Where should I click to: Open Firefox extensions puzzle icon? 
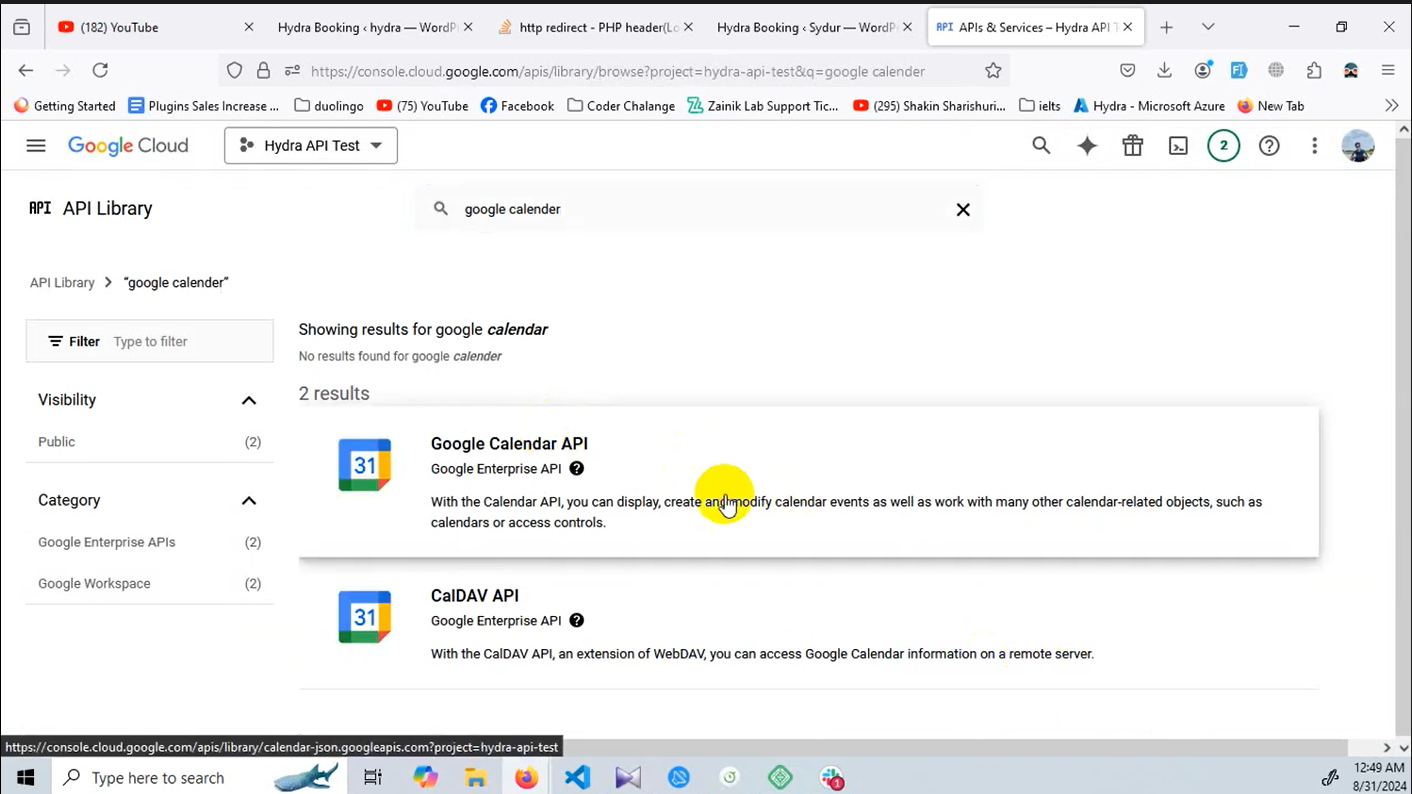point(1314,70)
